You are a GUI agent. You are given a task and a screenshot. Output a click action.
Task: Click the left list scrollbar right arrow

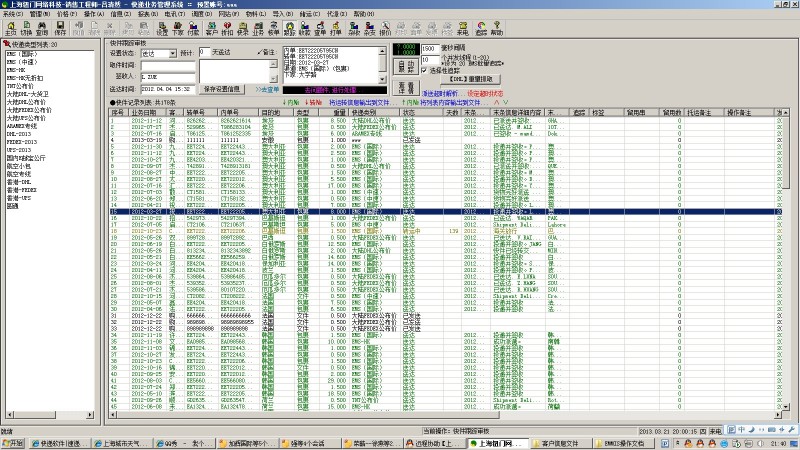coord(90,415)
